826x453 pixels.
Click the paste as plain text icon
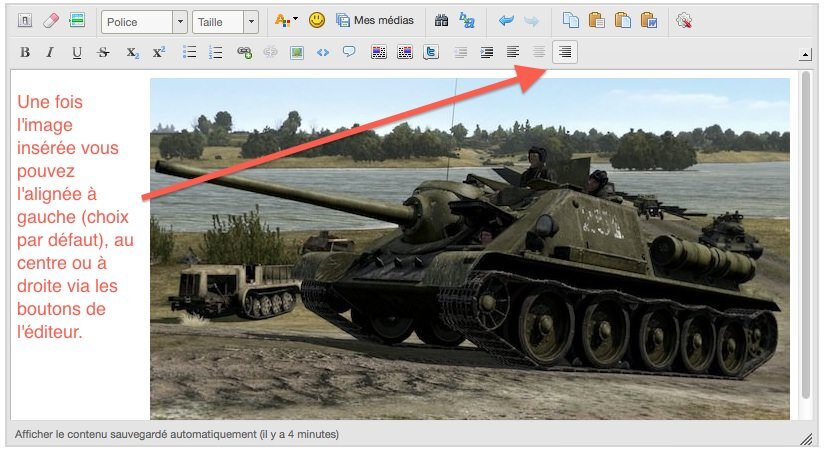click(596, 21)
